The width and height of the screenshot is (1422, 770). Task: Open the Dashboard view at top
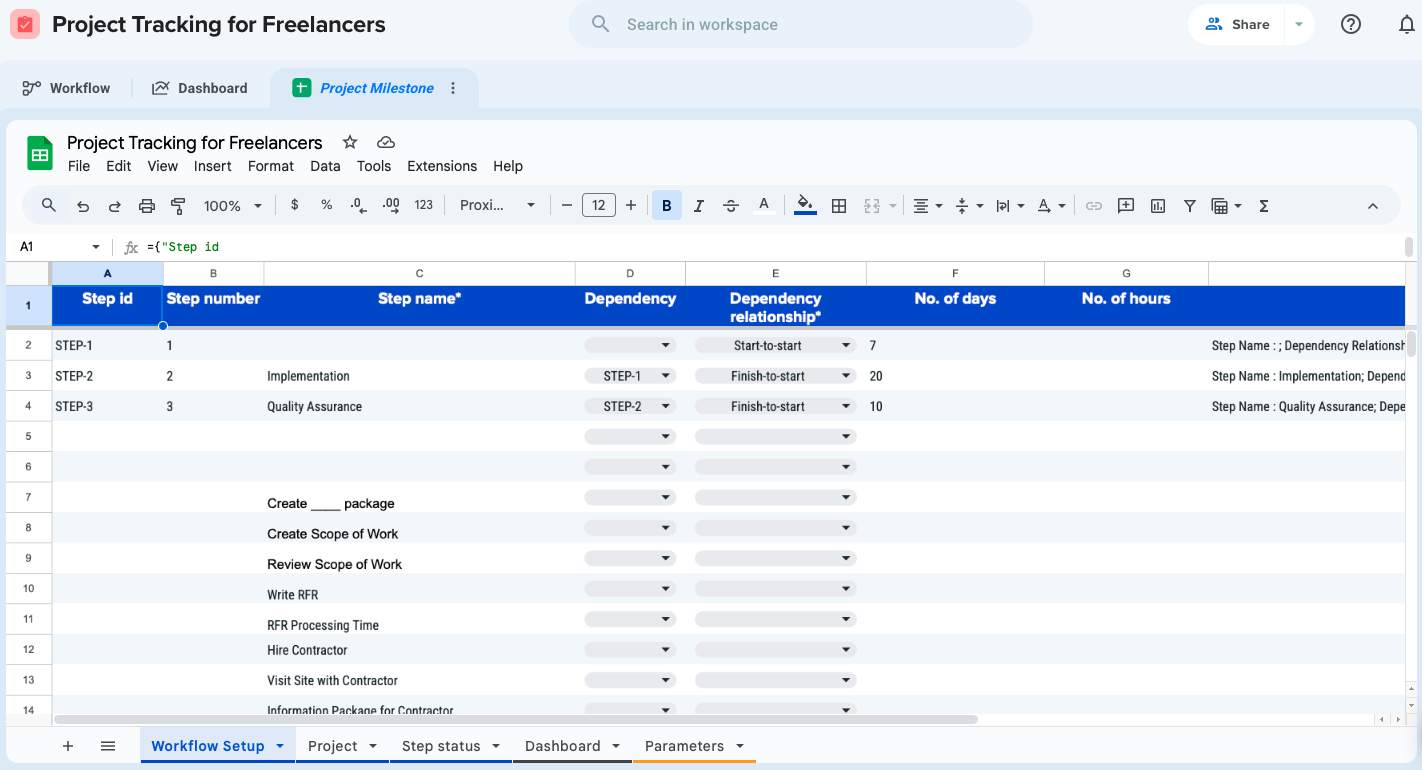pos(200,88)
